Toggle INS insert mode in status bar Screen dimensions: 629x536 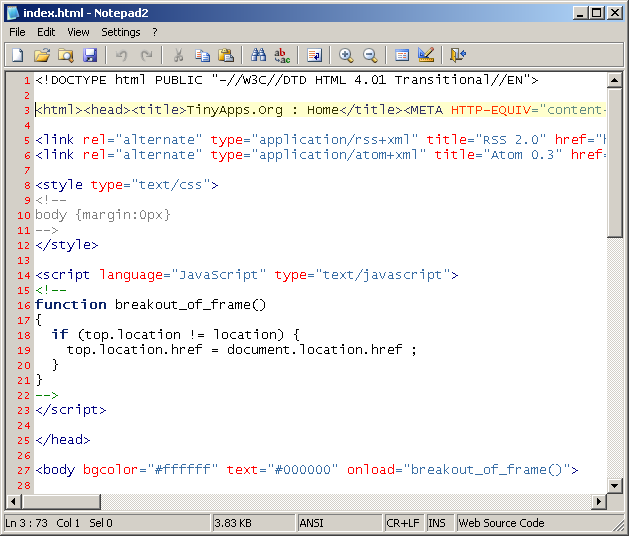pyautogui.click(x=437, y=523)
